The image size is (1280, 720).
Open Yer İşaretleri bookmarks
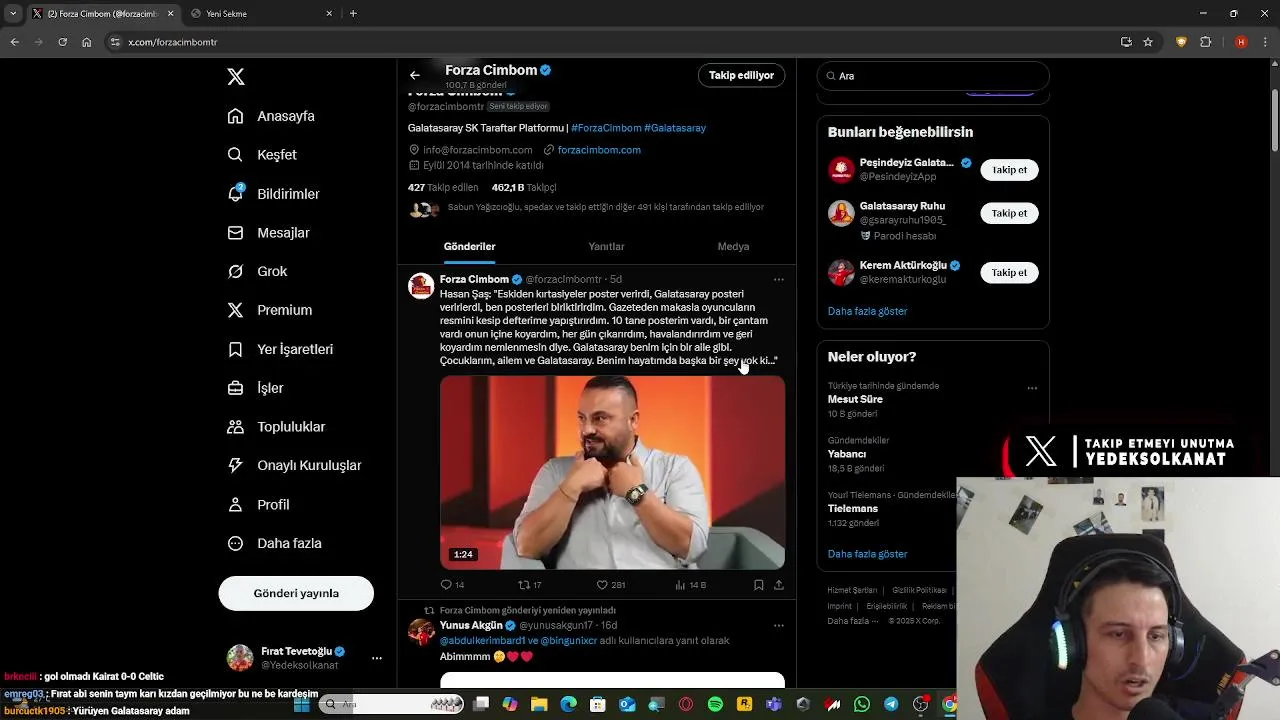(280, 349)
